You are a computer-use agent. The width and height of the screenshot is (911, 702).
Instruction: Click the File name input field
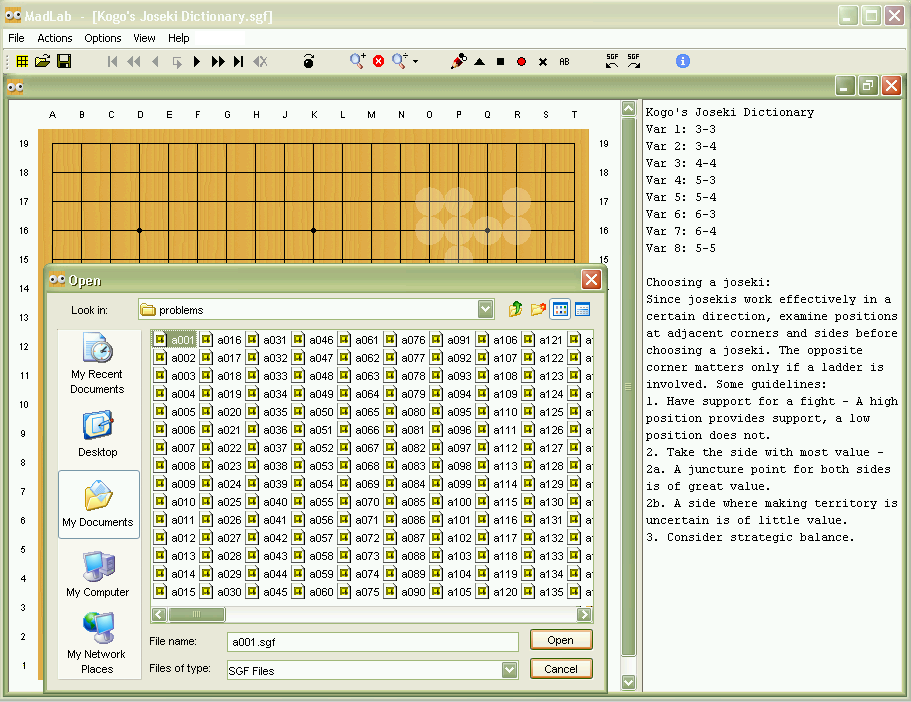(x=372, y=641)
